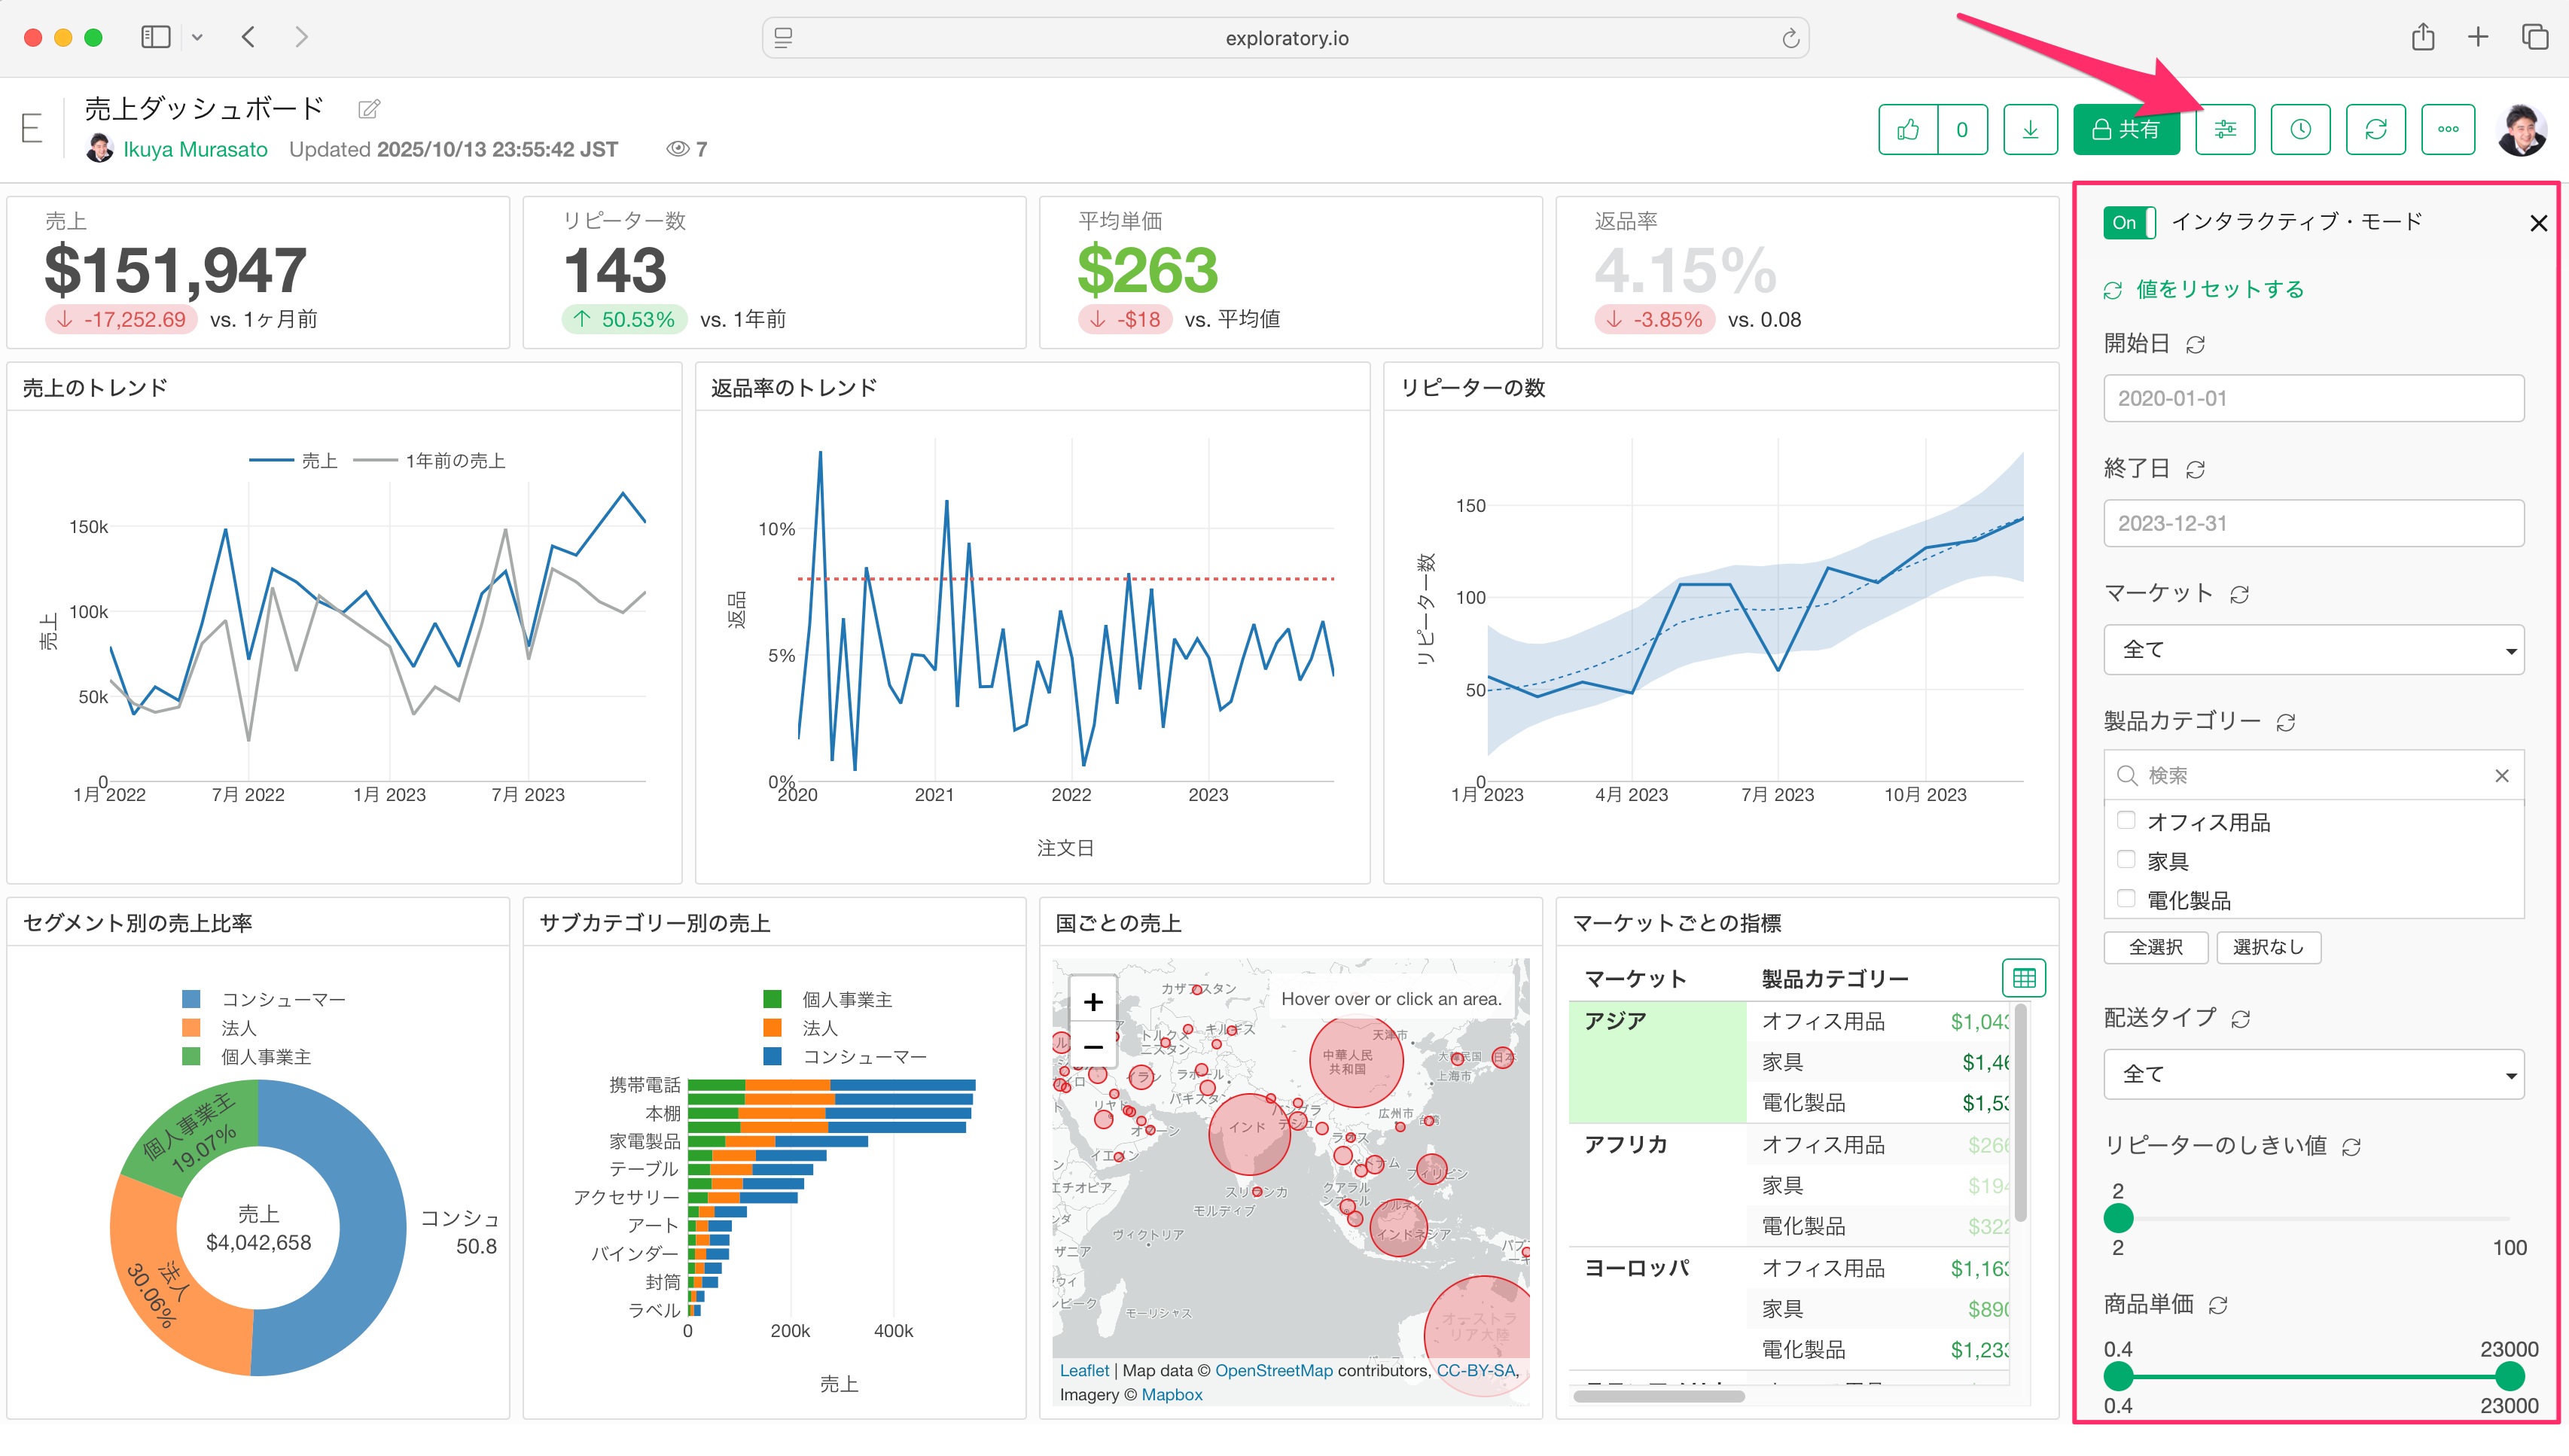Image resolution: width=2569 pixels, height=1456 pixels.
Task: Click the 開始日 date input field
Action: click(x=2313, y=398)
